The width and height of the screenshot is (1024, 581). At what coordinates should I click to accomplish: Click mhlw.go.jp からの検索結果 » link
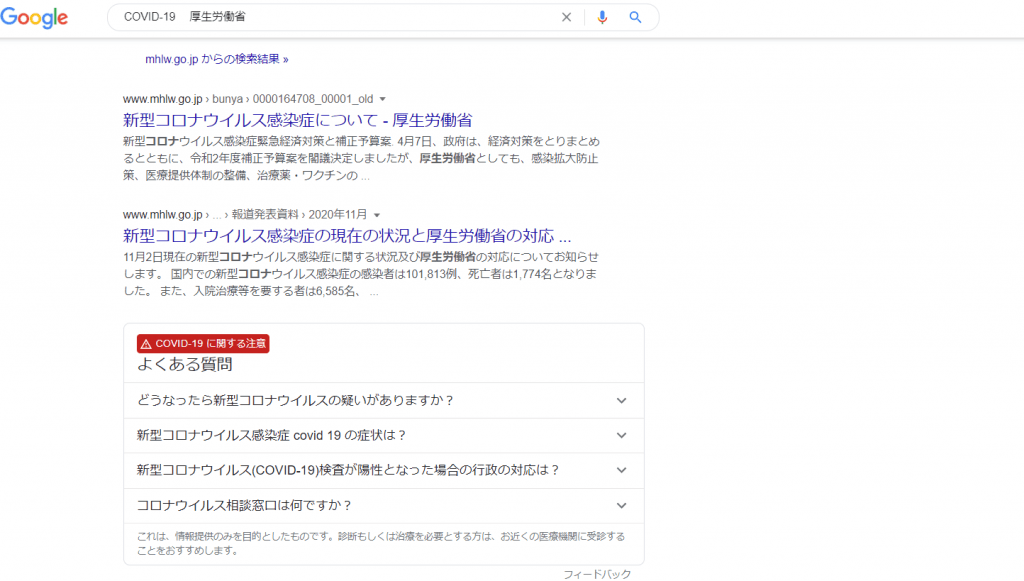click(216, 59)
